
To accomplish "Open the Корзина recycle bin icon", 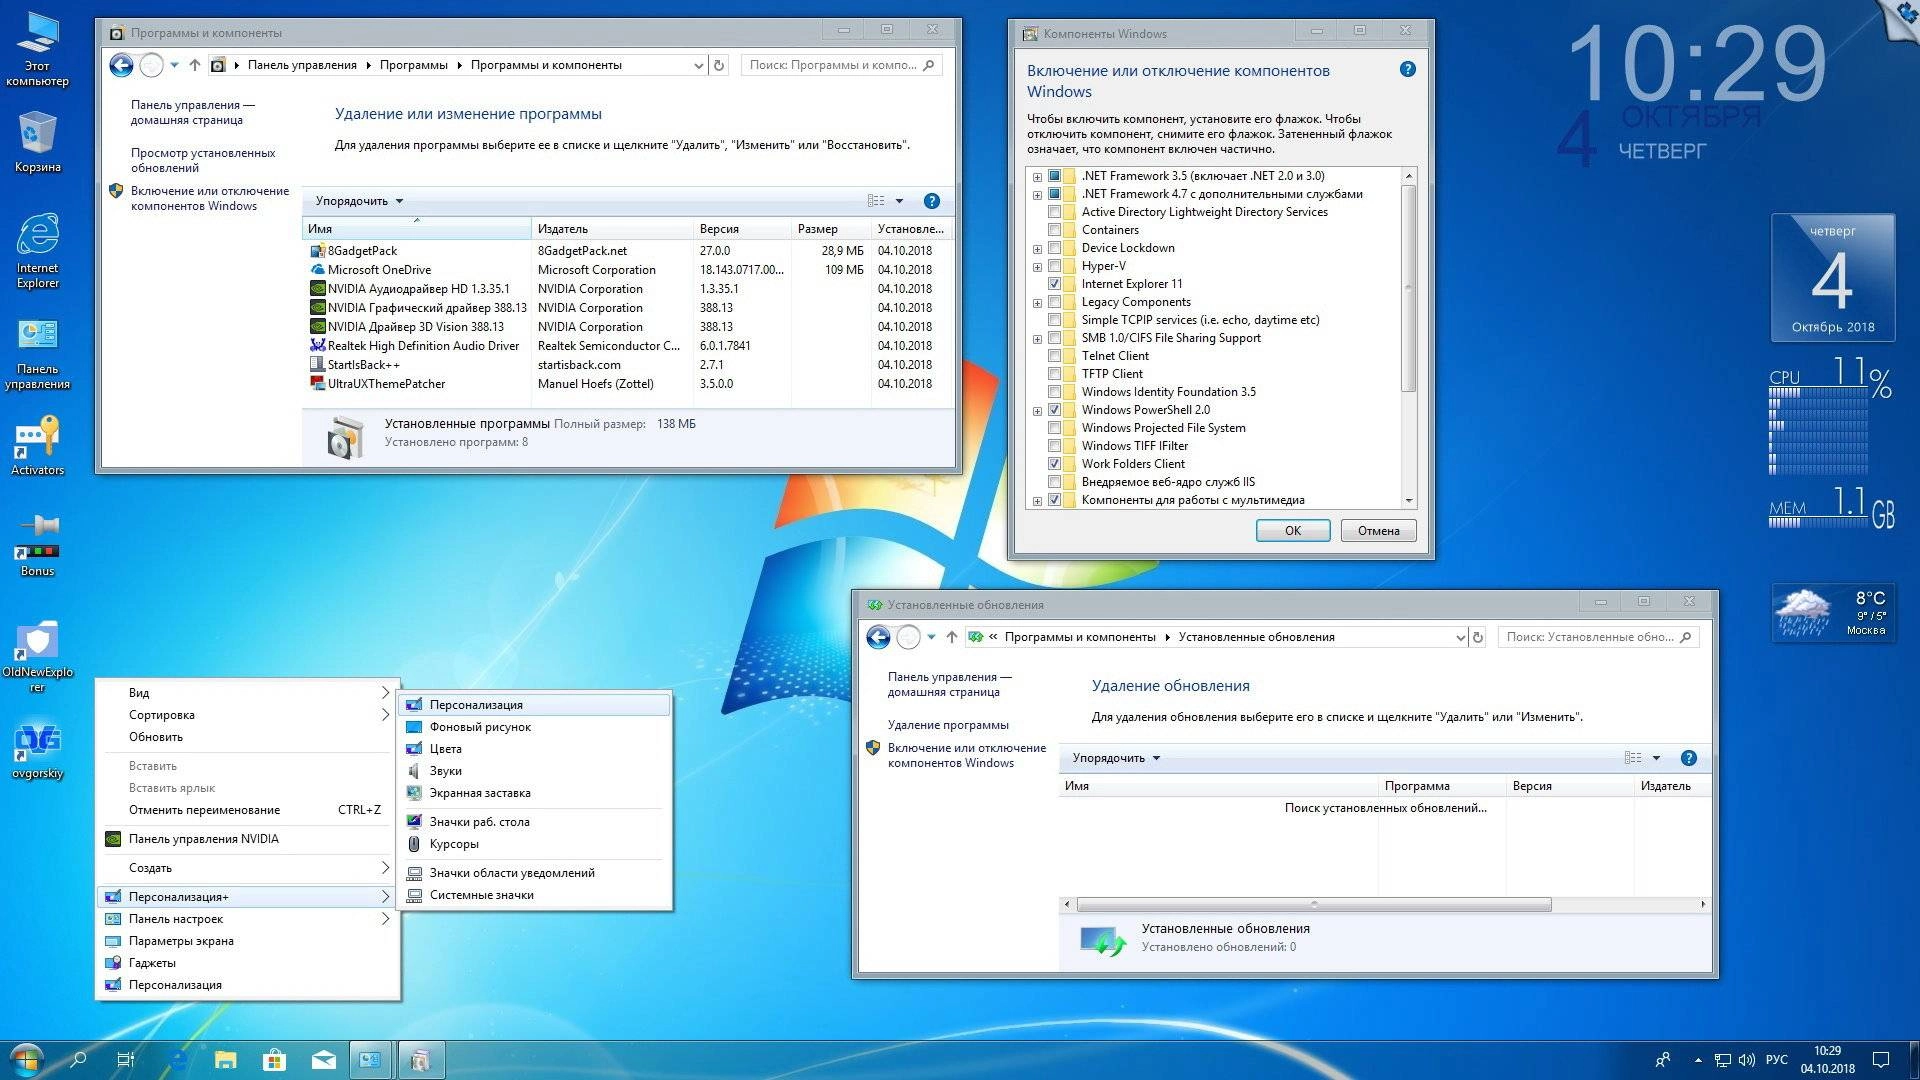I will 37,142.
